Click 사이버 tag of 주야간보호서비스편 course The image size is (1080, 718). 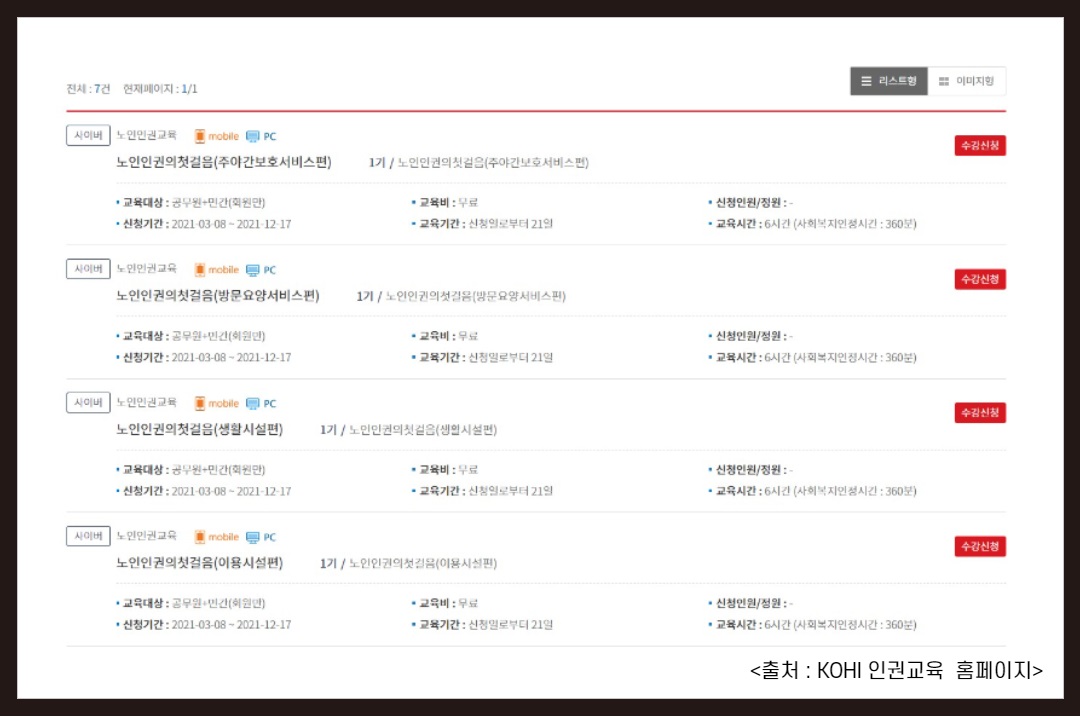(88, 135)
